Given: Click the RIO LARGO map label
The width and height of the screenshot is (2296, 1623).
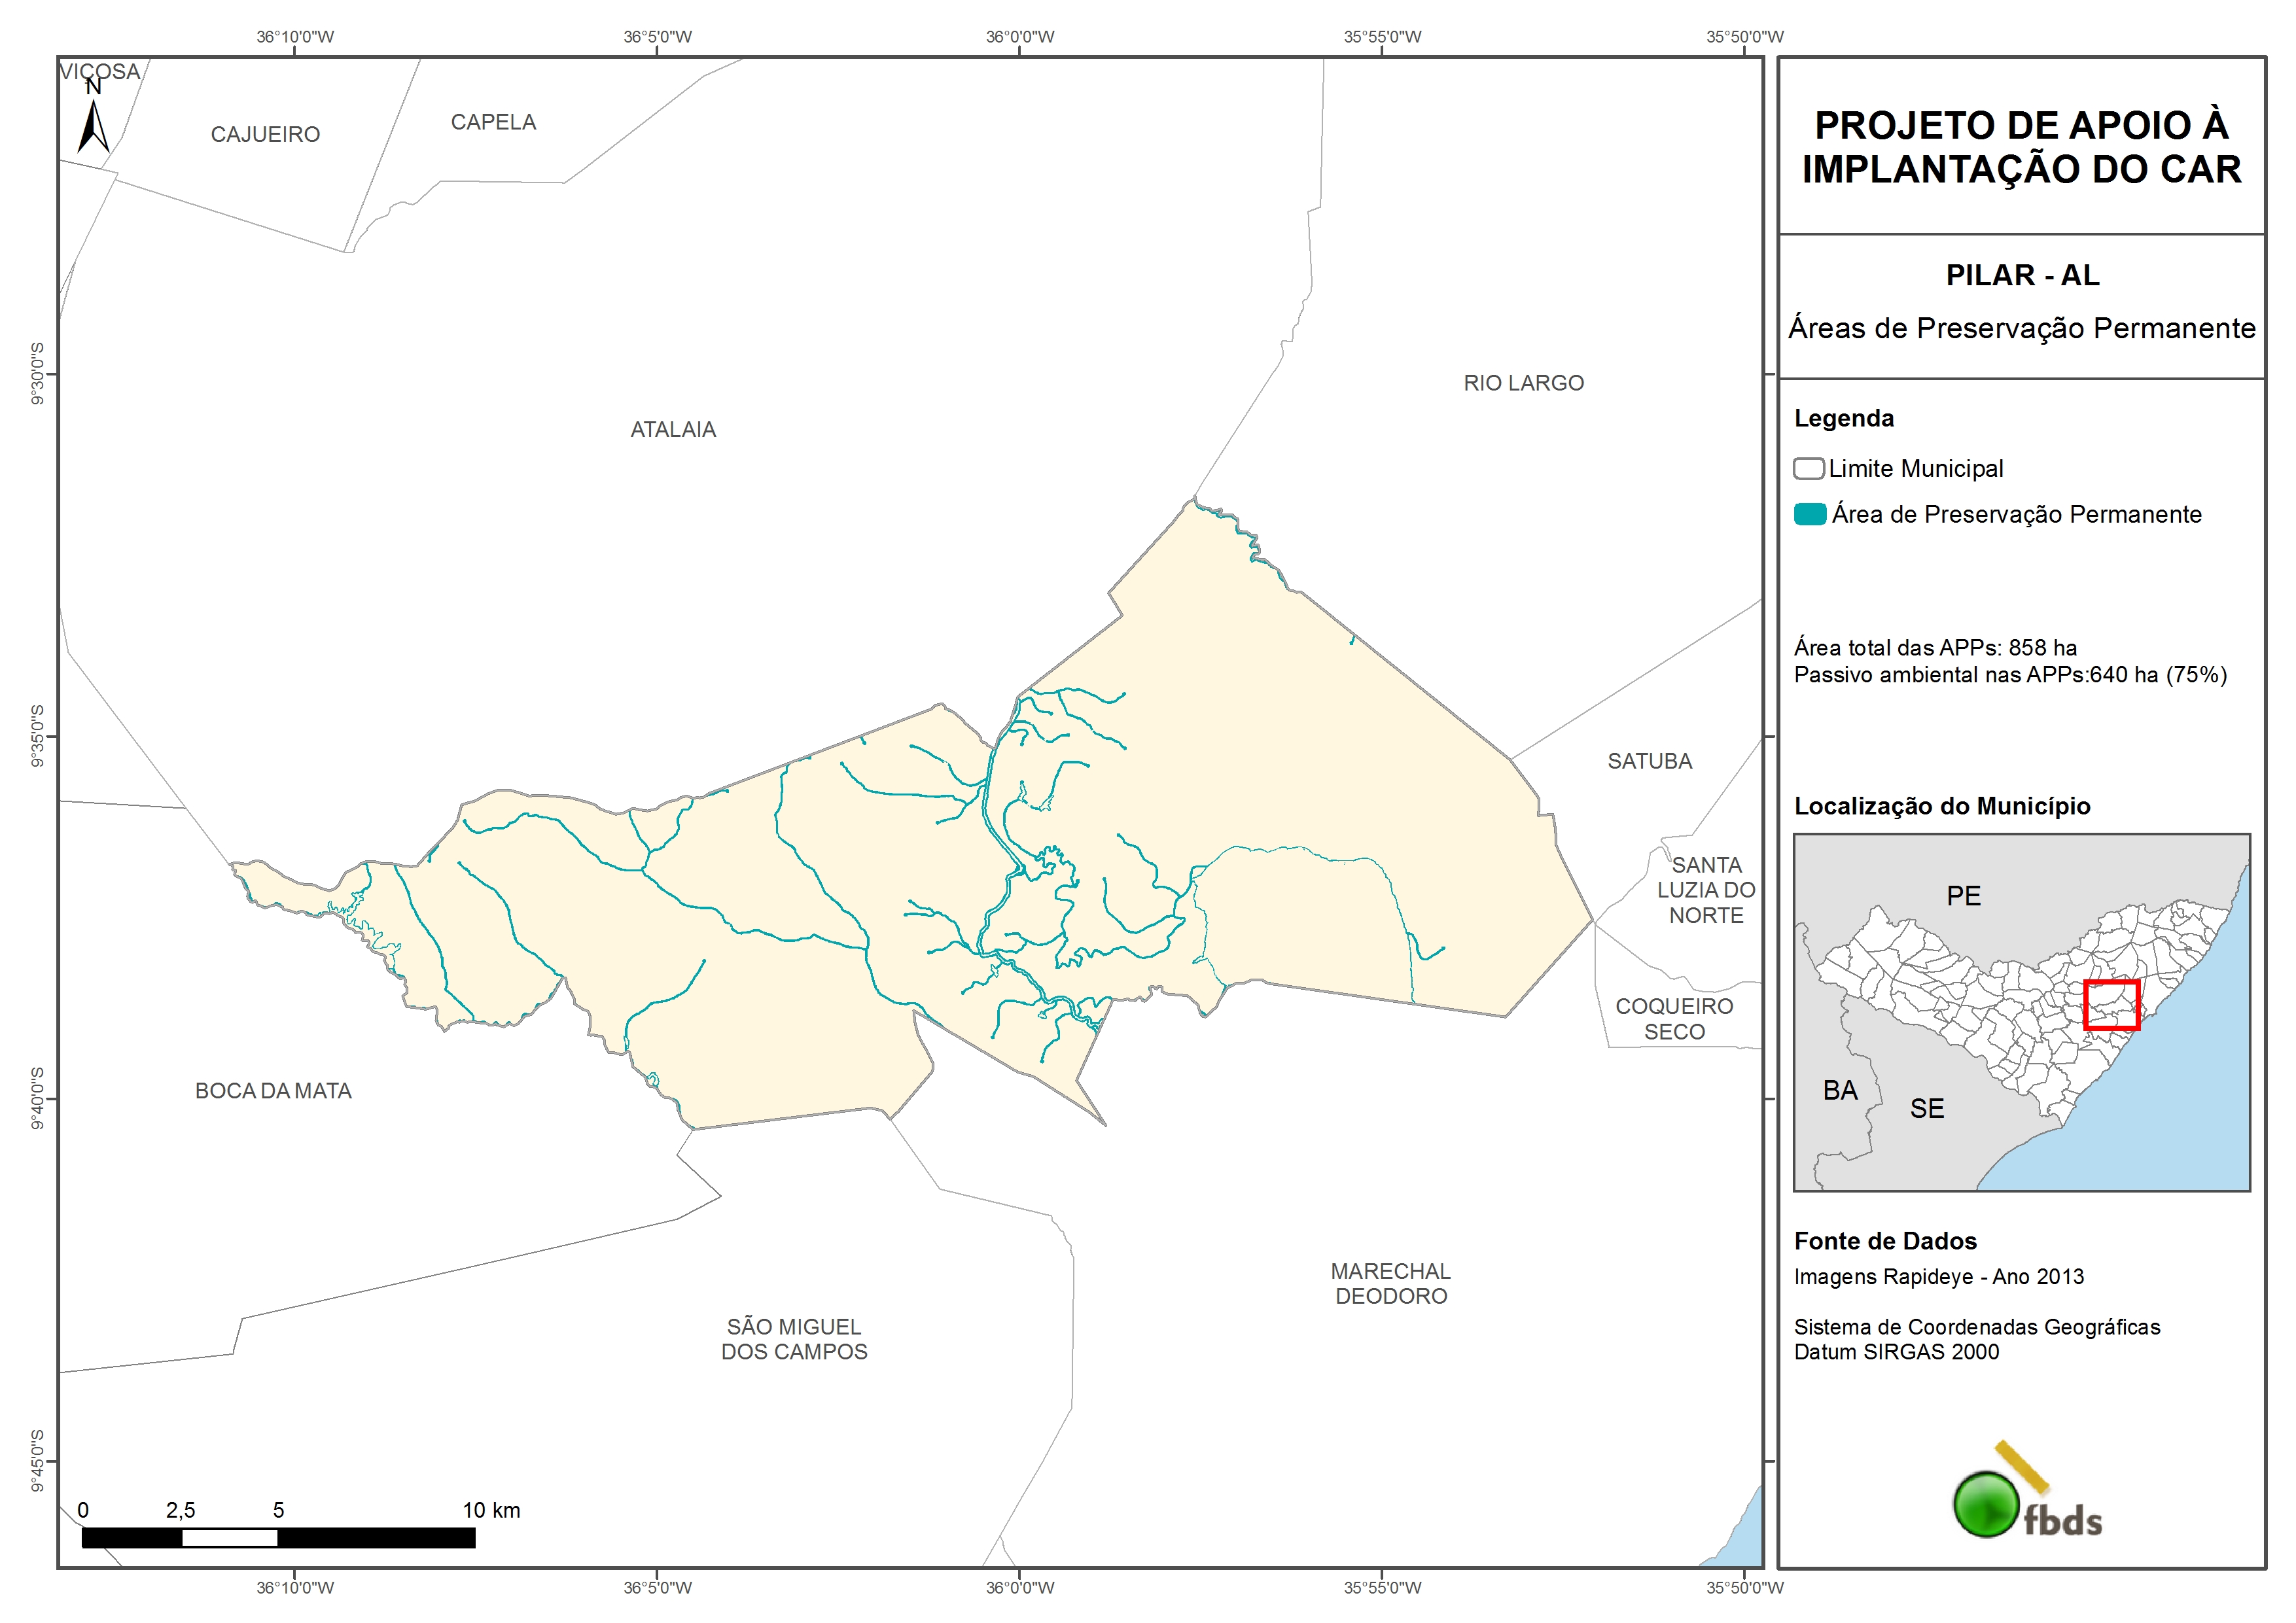Looking at the screenshot, I should click(x=1523, y=383).
